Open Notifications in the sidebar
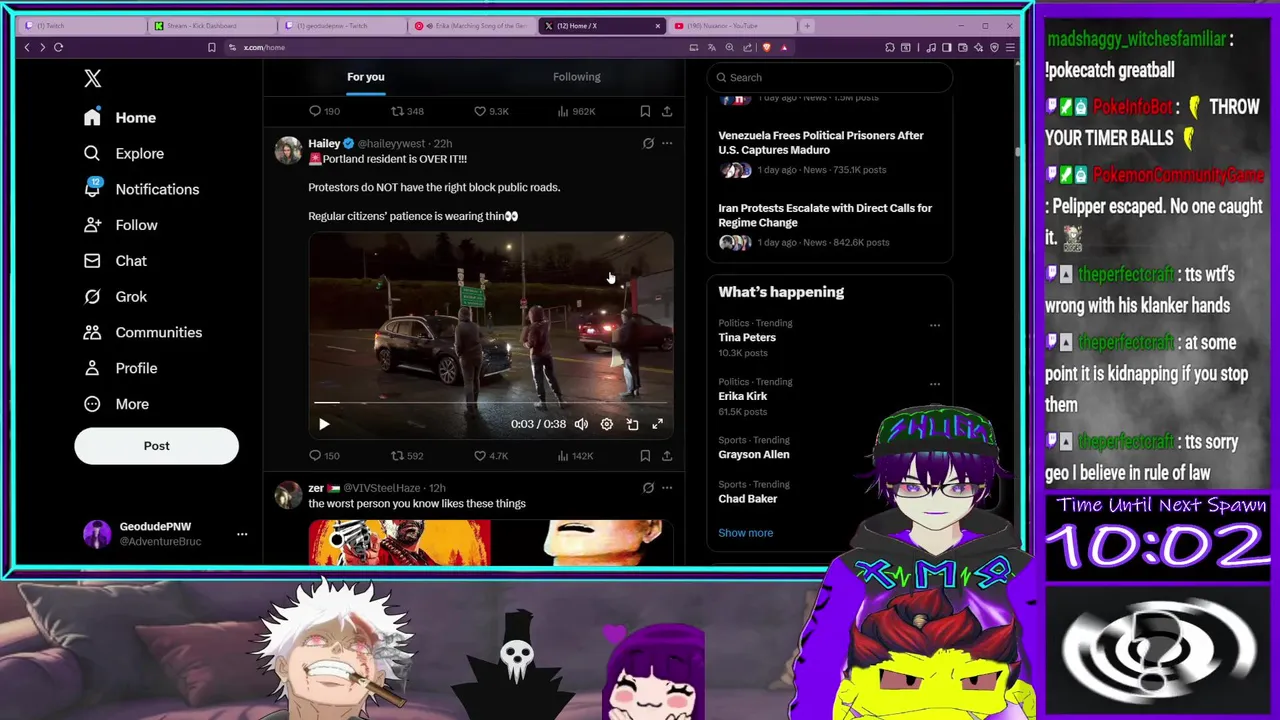 141,189
